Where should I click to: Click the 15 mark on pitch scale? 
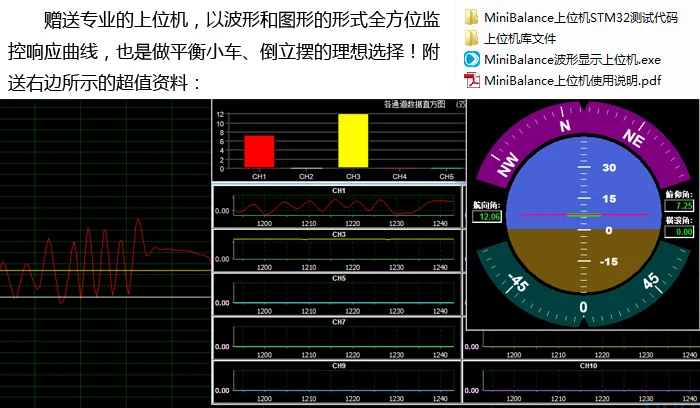(x=609, y=199)
